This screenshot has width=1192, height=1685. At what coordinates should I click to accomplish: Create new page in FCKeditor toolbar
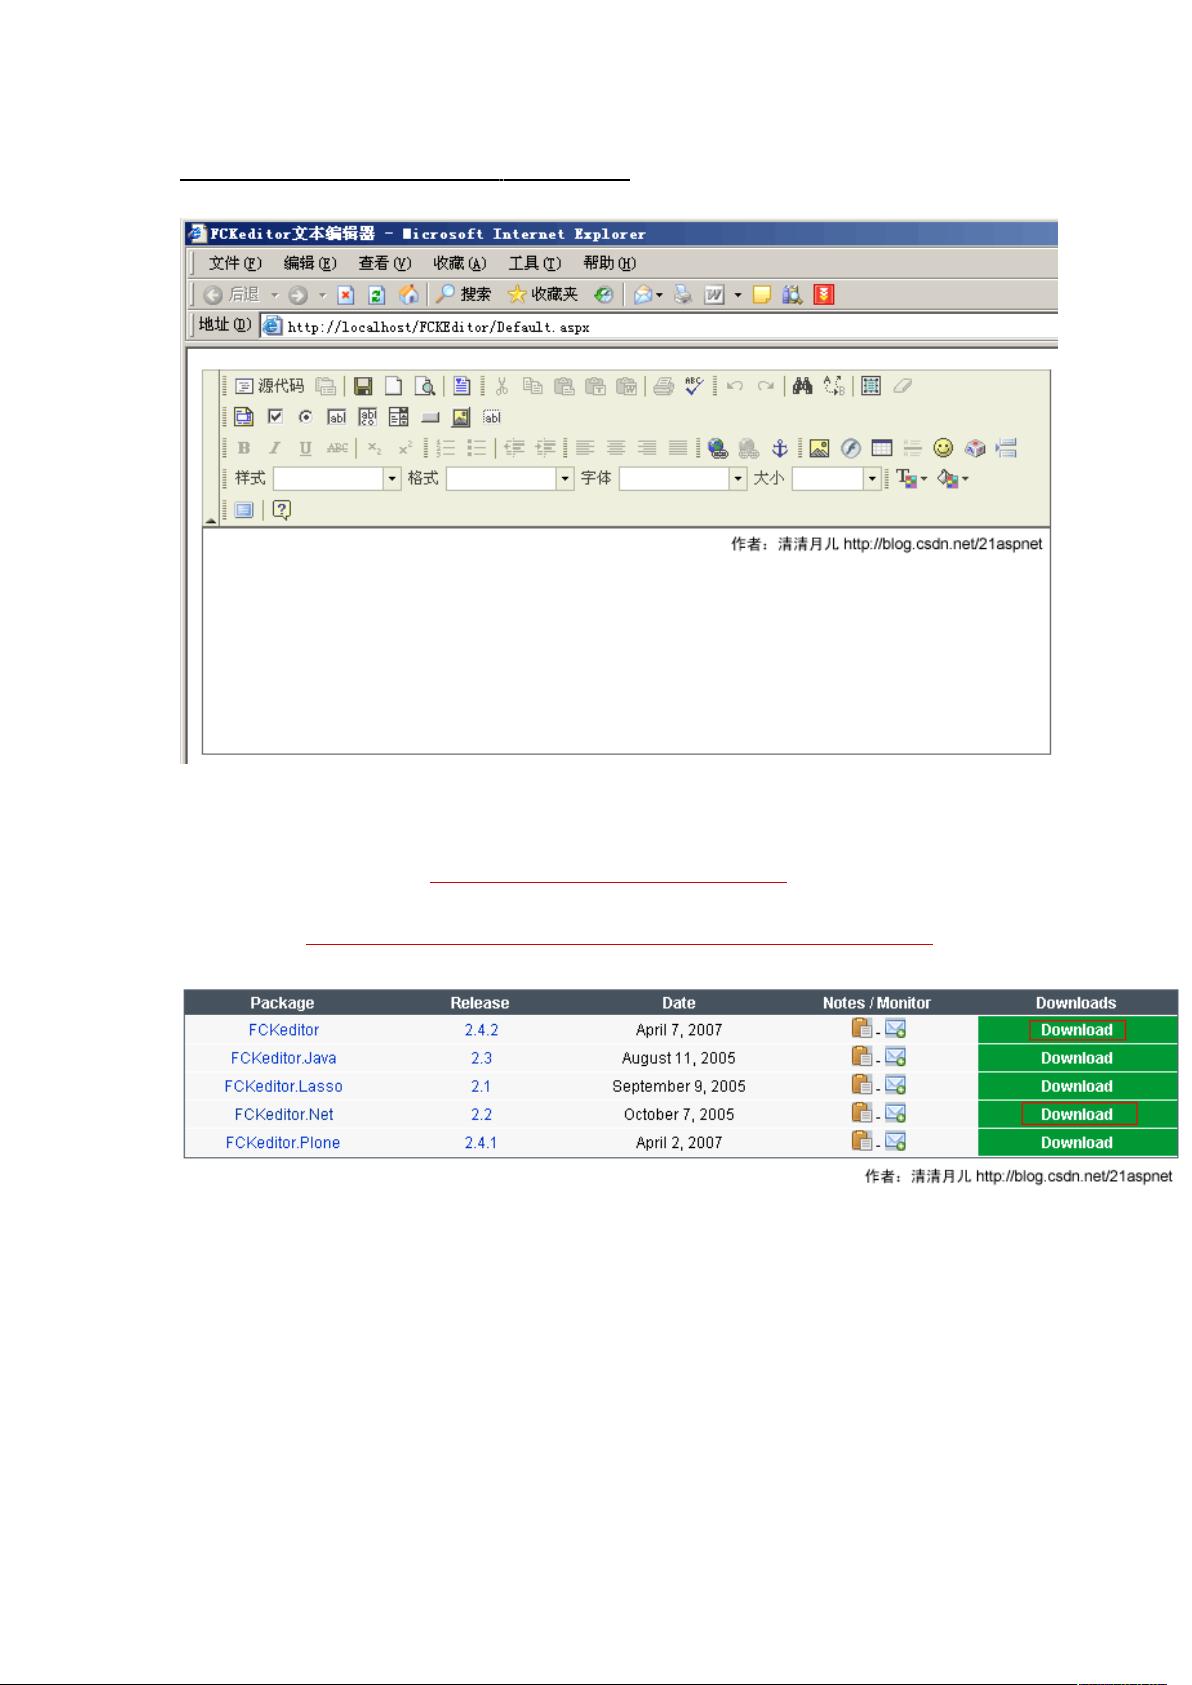(394, 386)
